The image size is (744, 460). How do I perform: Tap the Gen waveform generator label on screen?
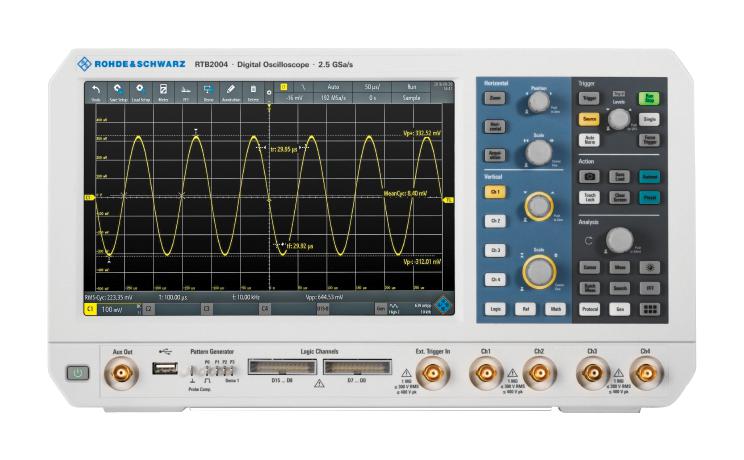click(x=381, y=309)
